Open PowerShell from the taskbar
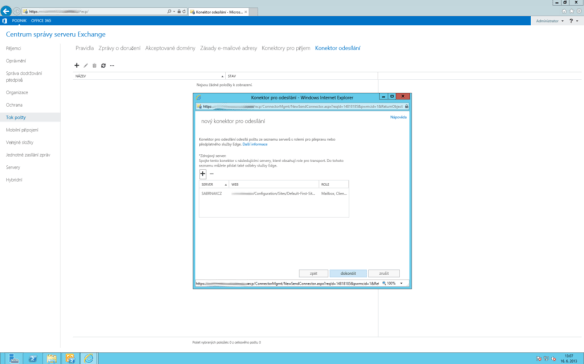 [33, 358]
